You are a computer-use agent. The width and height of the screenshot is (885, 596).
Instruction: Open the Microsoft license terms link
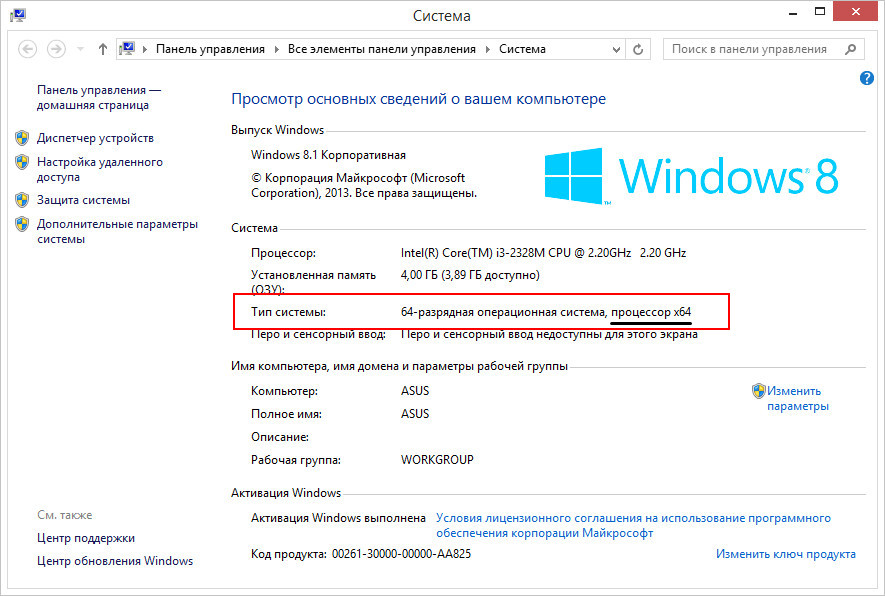633,525
